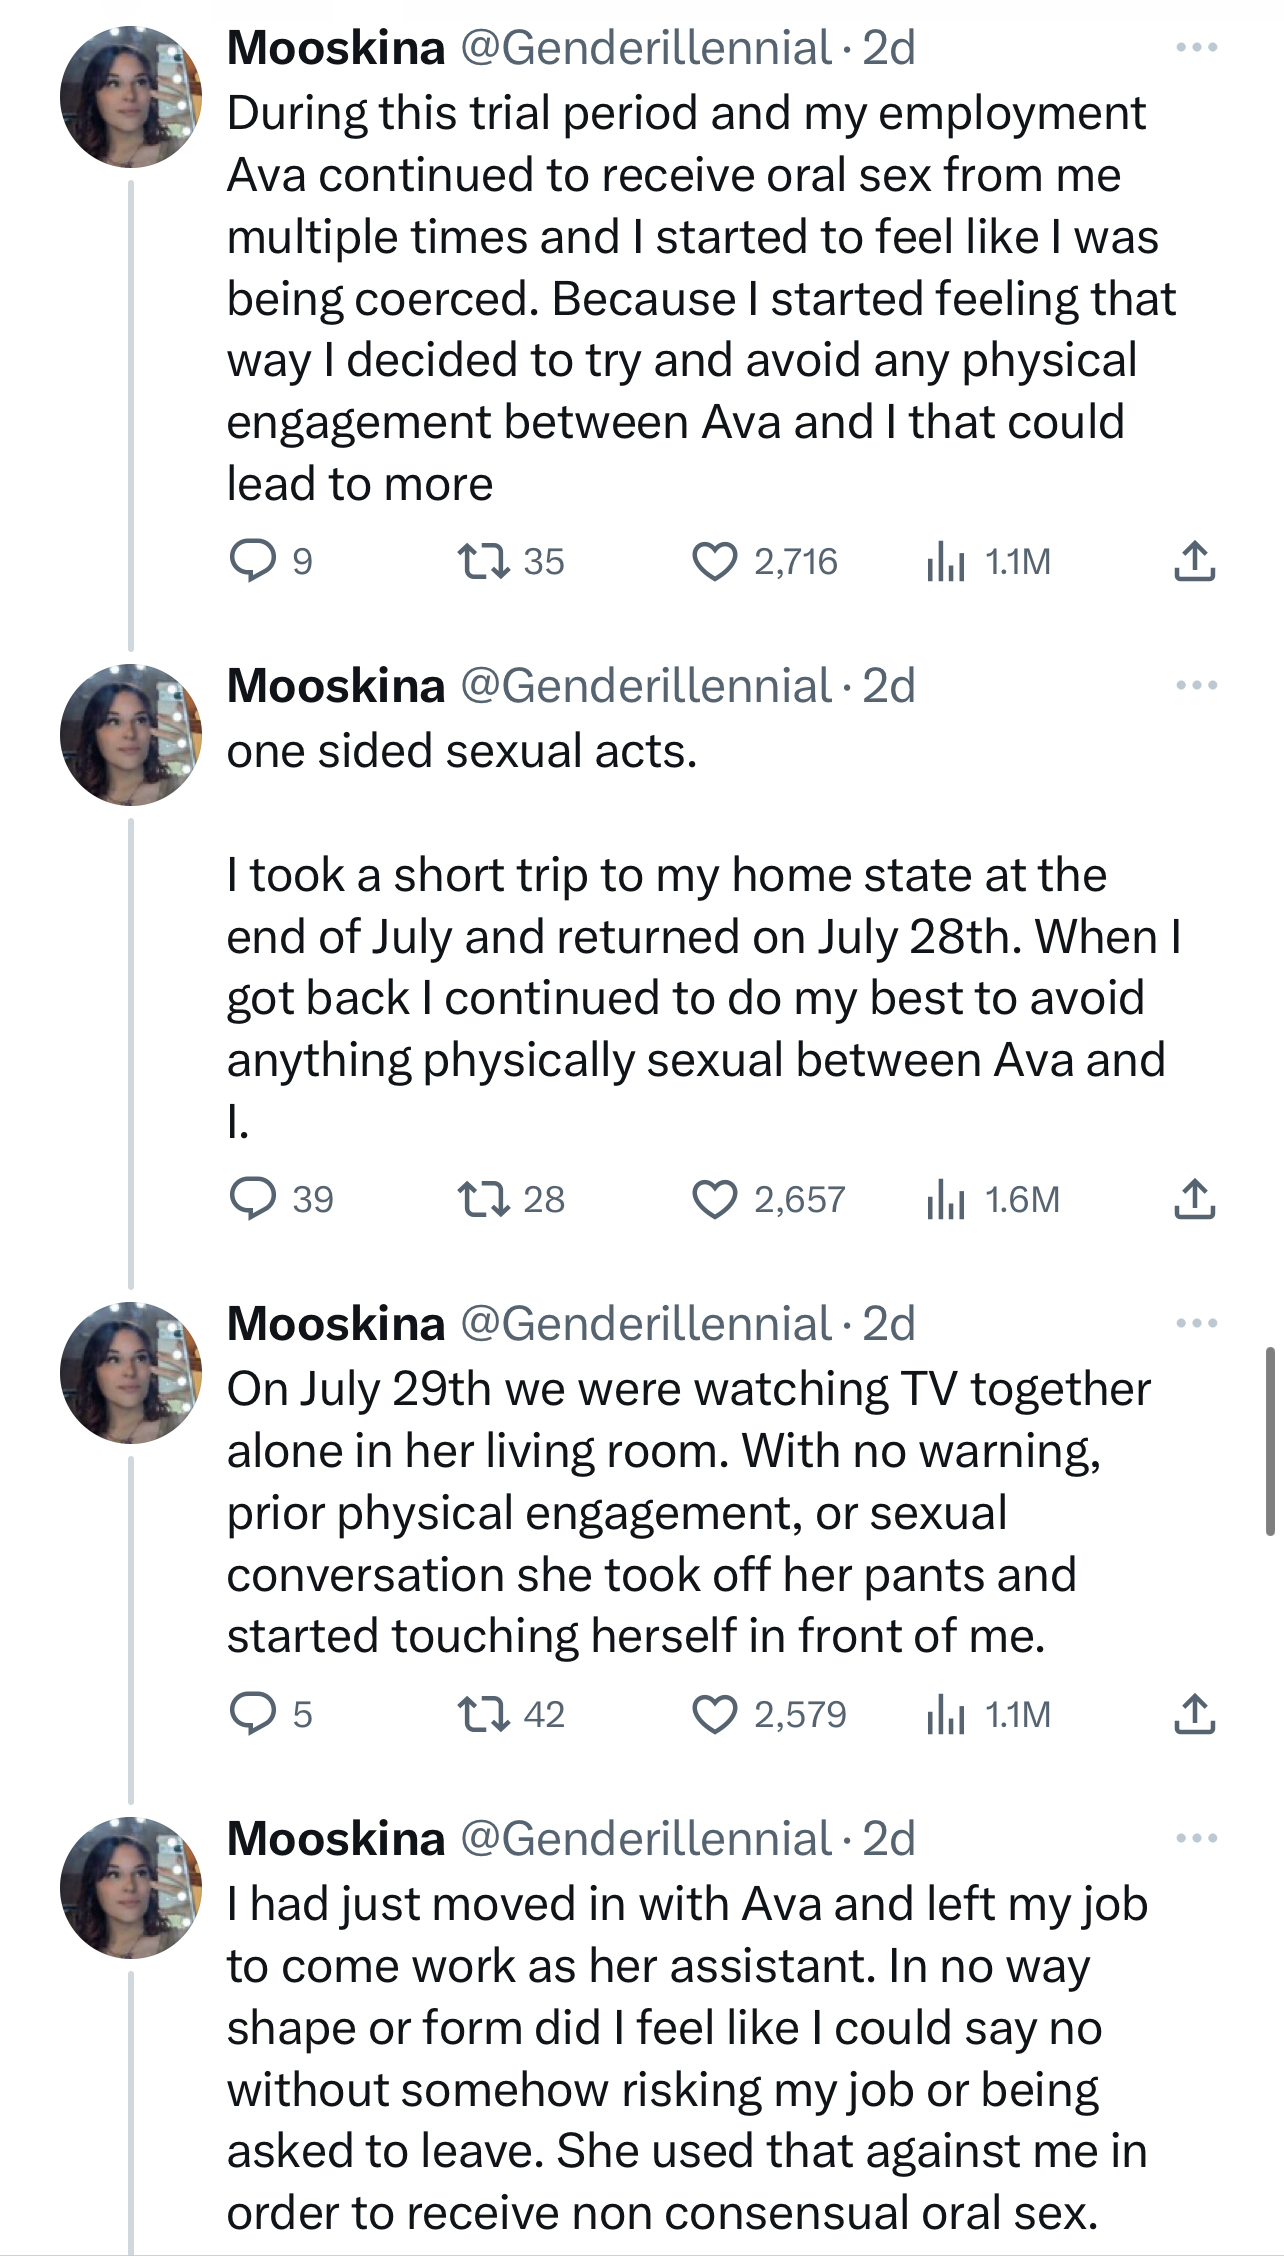Open profile picture on the second tweet
This screenshot has height=2256, width=1284.
pos(131,734)
